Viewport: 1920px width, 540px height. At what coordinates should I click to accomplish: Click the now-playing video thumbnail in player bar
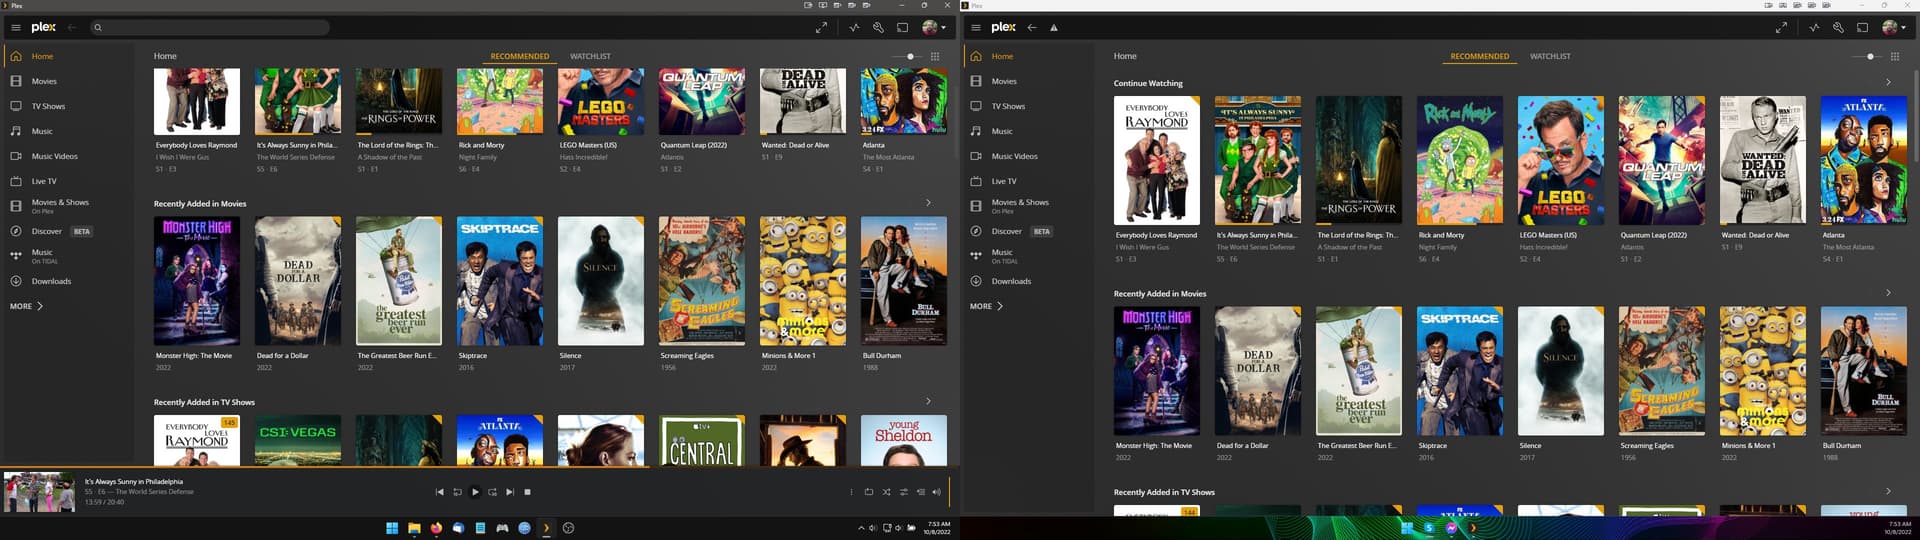(x=38, y=492)
